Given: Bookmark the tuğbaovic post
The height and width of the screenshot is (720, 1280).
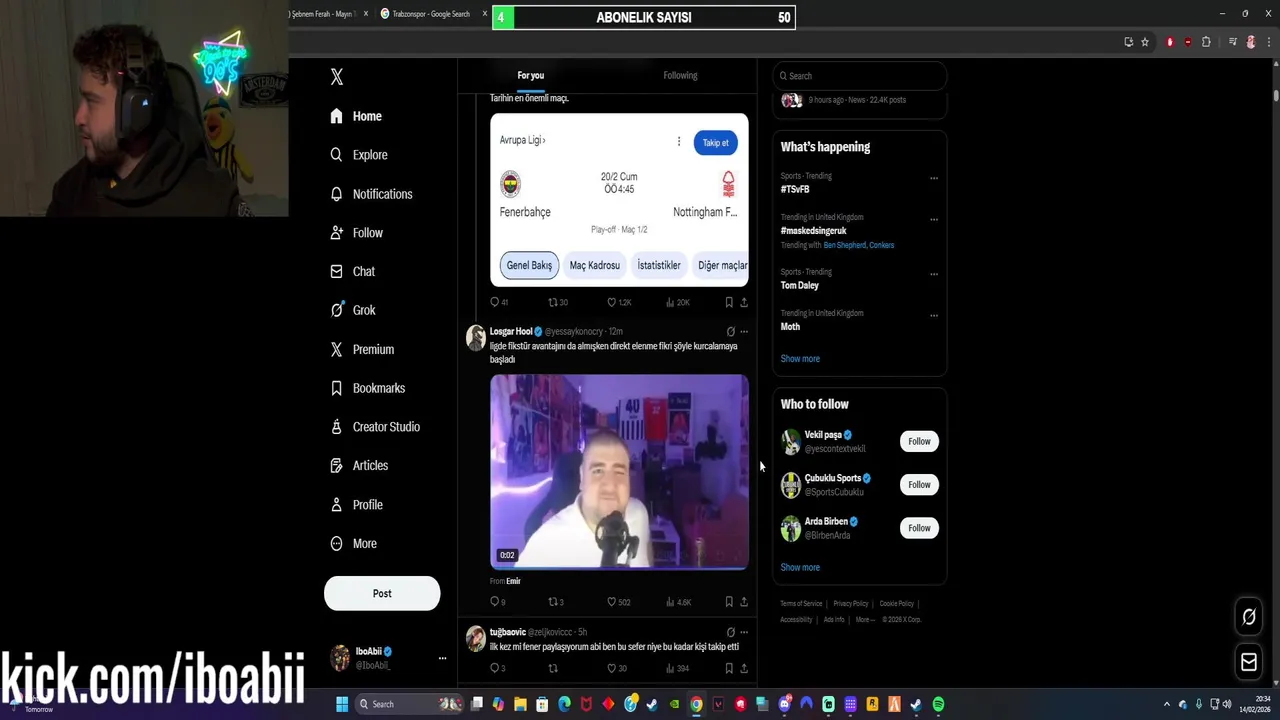Looking at the screenshot, I should (729, 668).
